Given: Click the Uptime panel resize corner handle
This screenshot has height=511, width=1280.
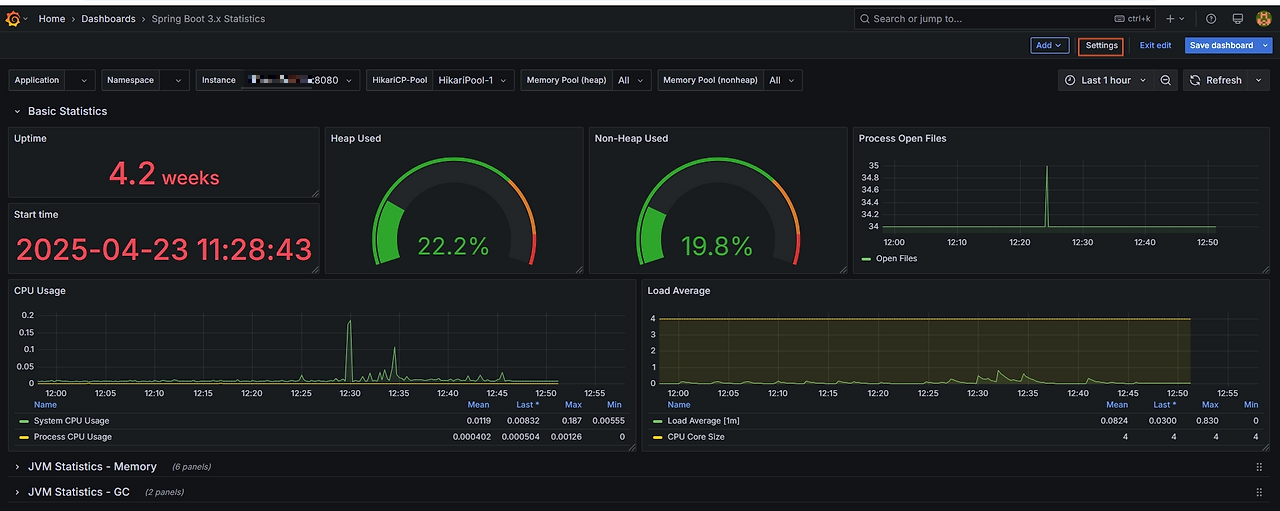Looking at the screenshot, I should coord(315,193).
